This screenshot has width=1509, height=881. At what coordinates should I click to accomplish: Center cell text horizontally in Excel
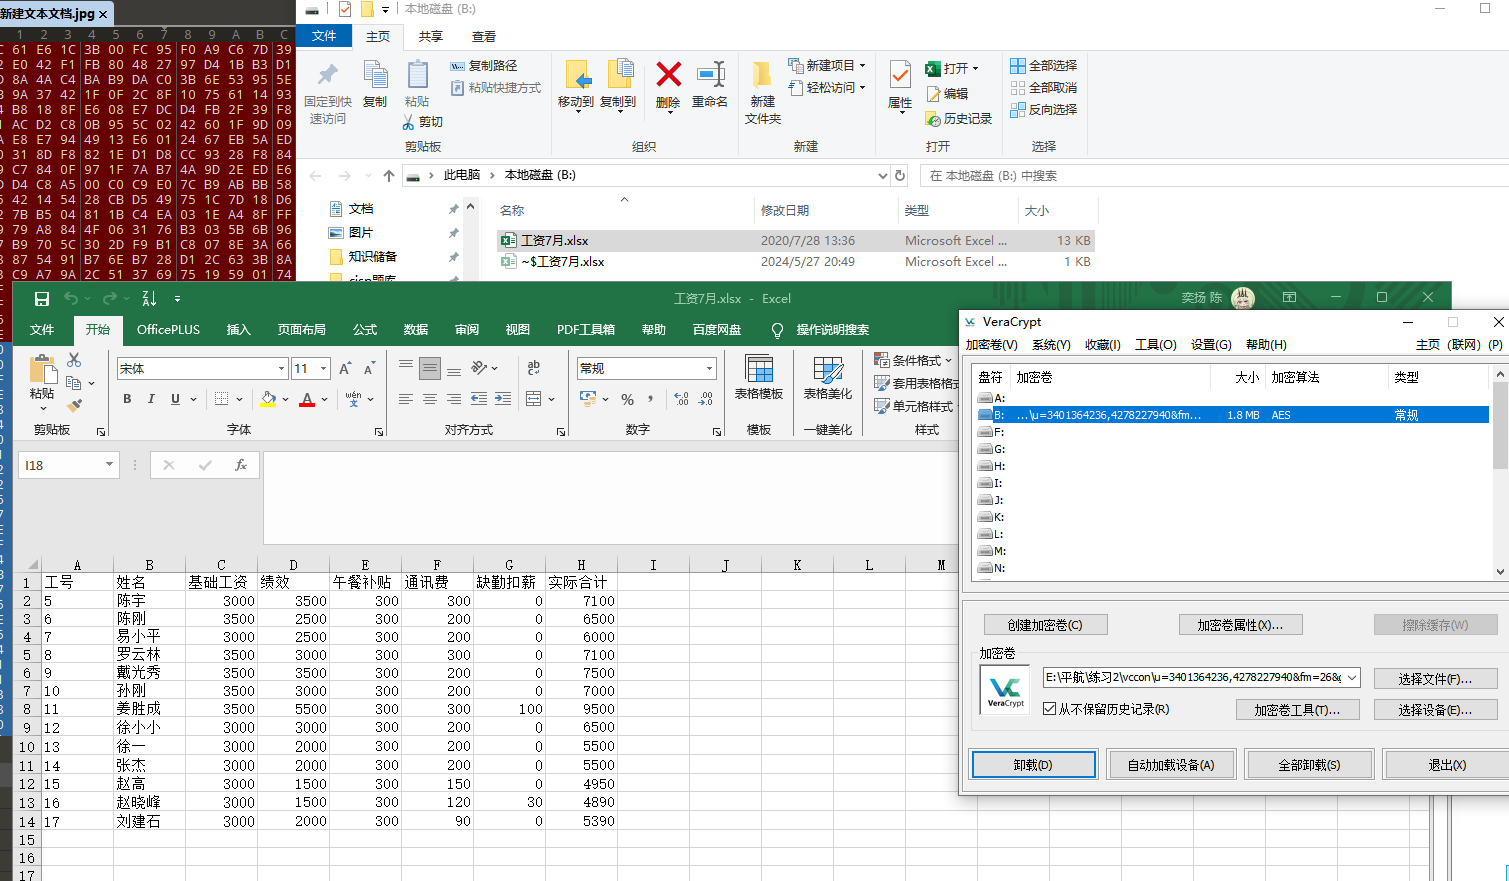click(x=429, y=399)
